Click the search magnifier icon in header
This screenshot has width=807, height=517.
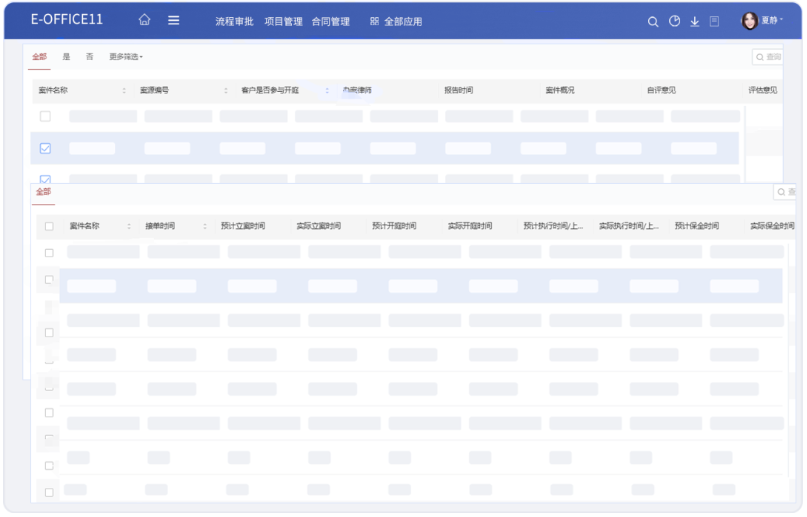click(653, 21)
